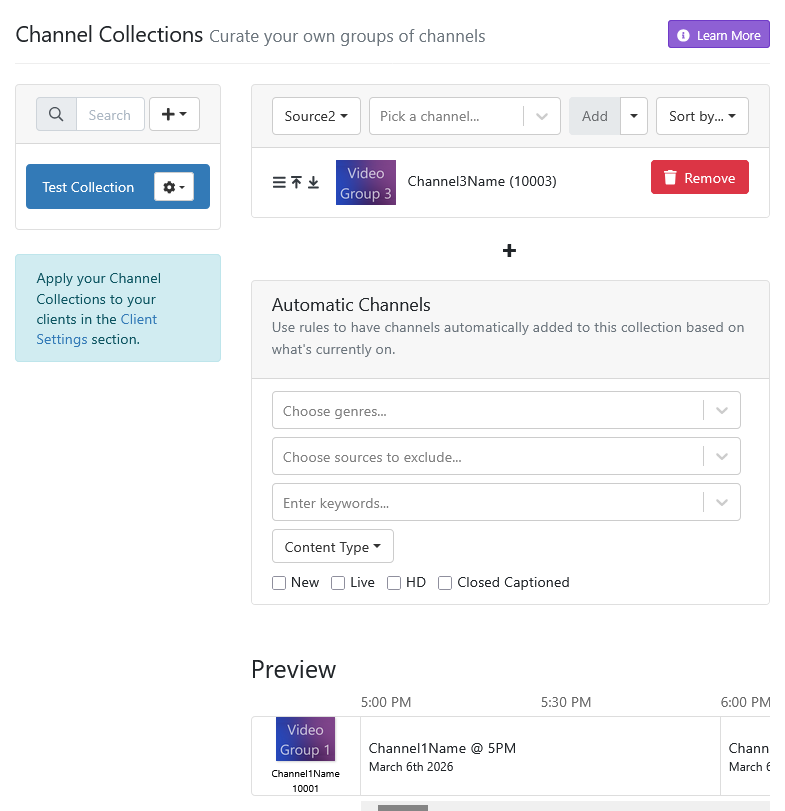Expand the Choose genres selector
Viewport: 785px width, 811px height.
tap(722, 411)
